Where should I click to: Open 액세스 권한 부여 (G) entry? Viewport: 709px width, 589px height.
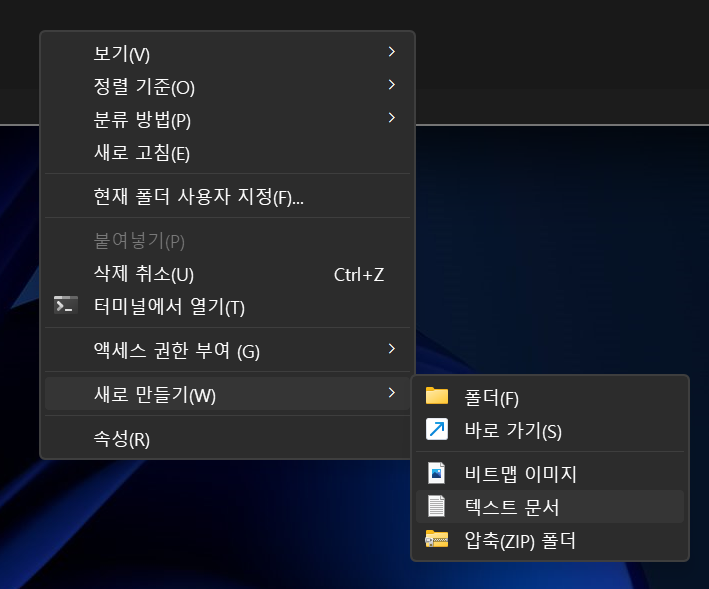pyautogui.click(x=227, y=350)
